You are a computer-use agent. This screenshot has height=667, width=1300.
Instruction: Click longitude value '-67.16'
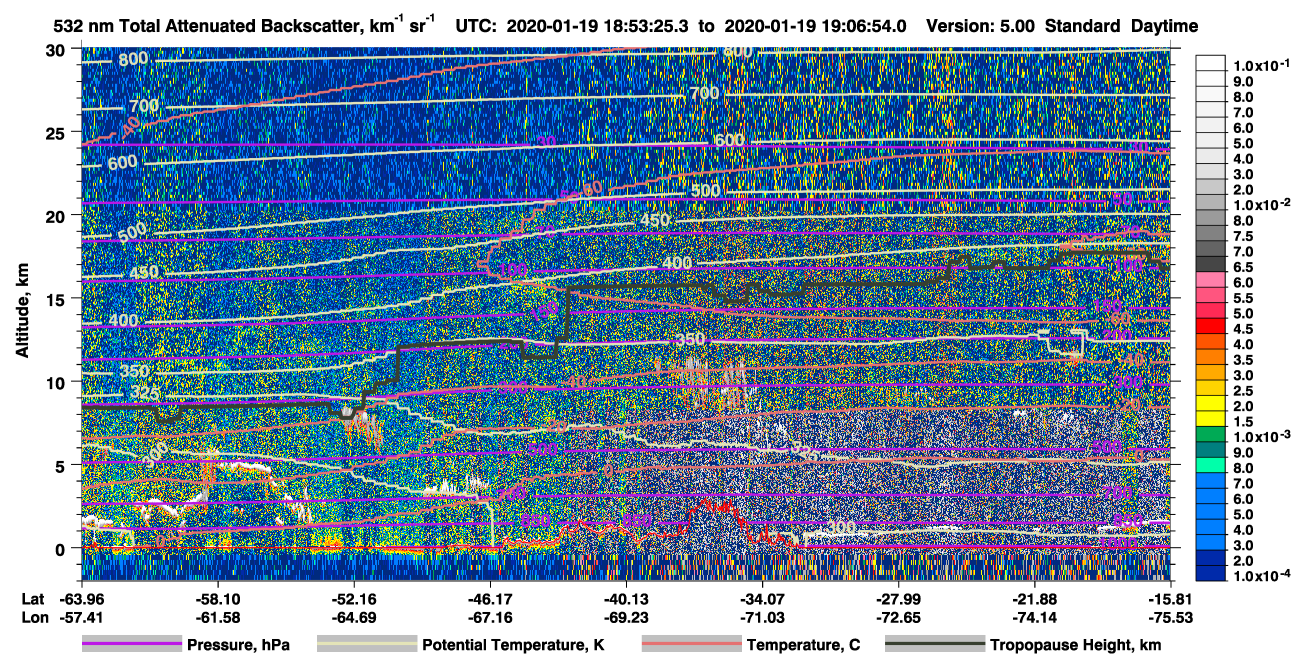[x=490, y=617]
